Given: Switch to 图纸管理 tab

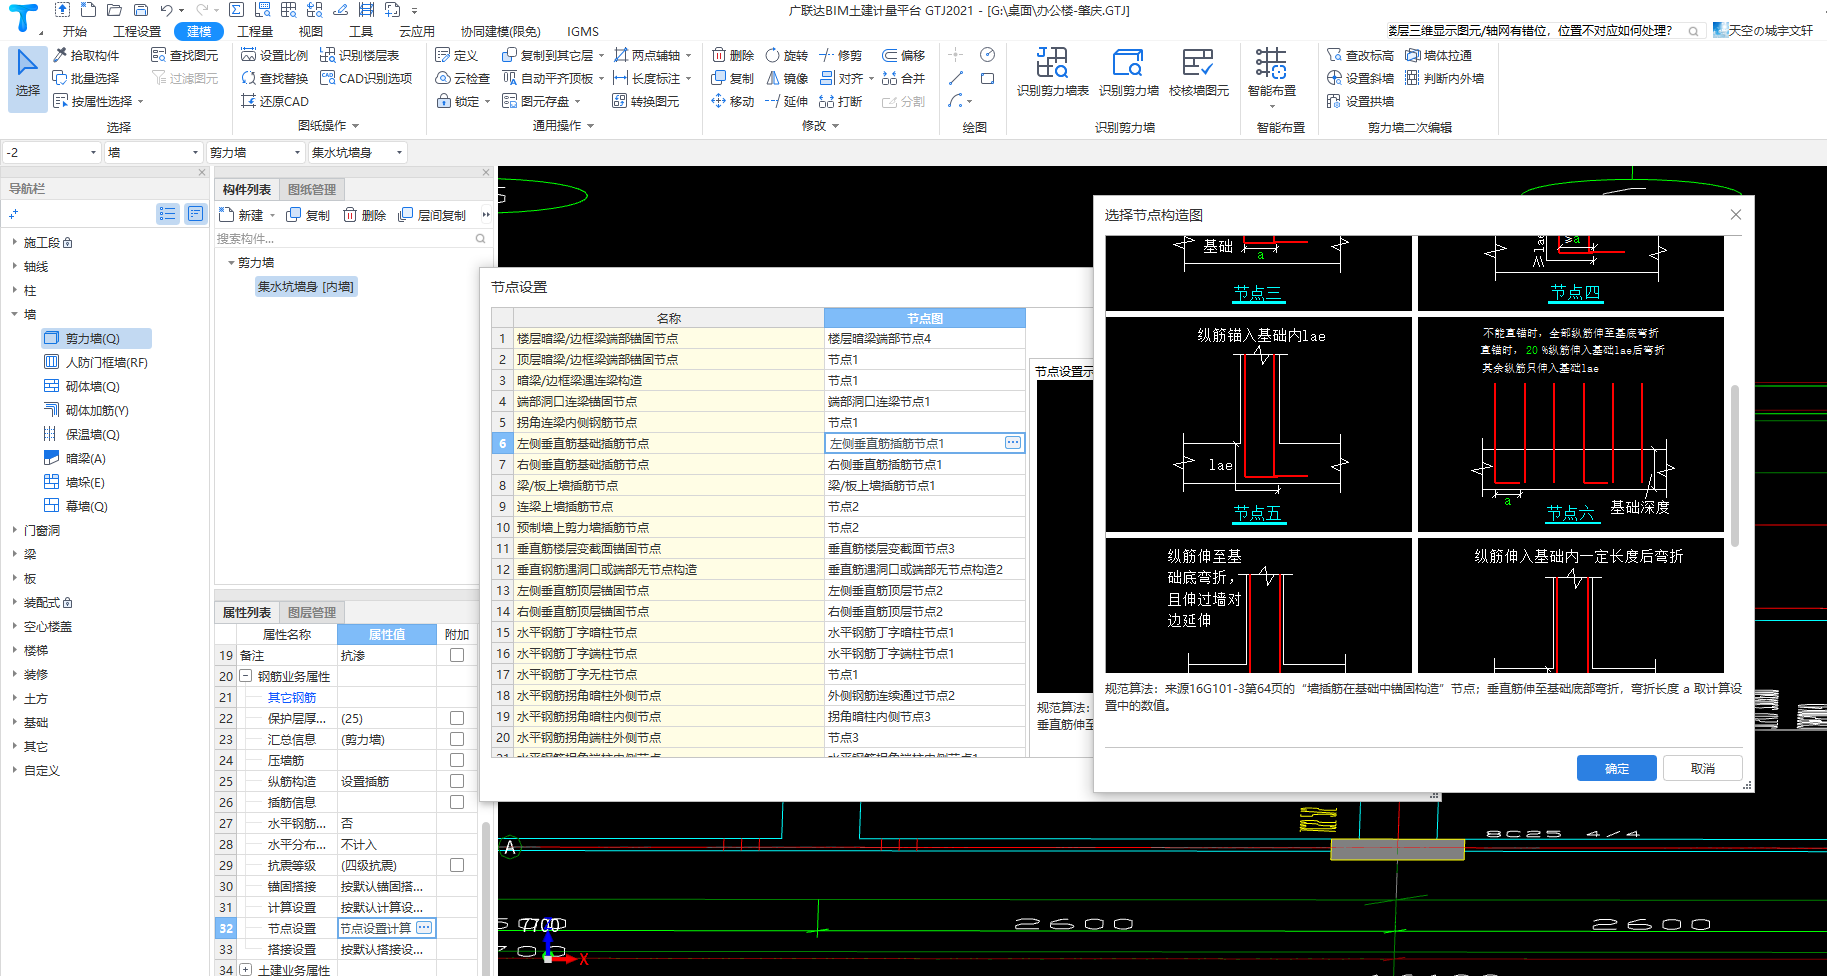Looking at the screenshot, I should click(x=312, y=189).
